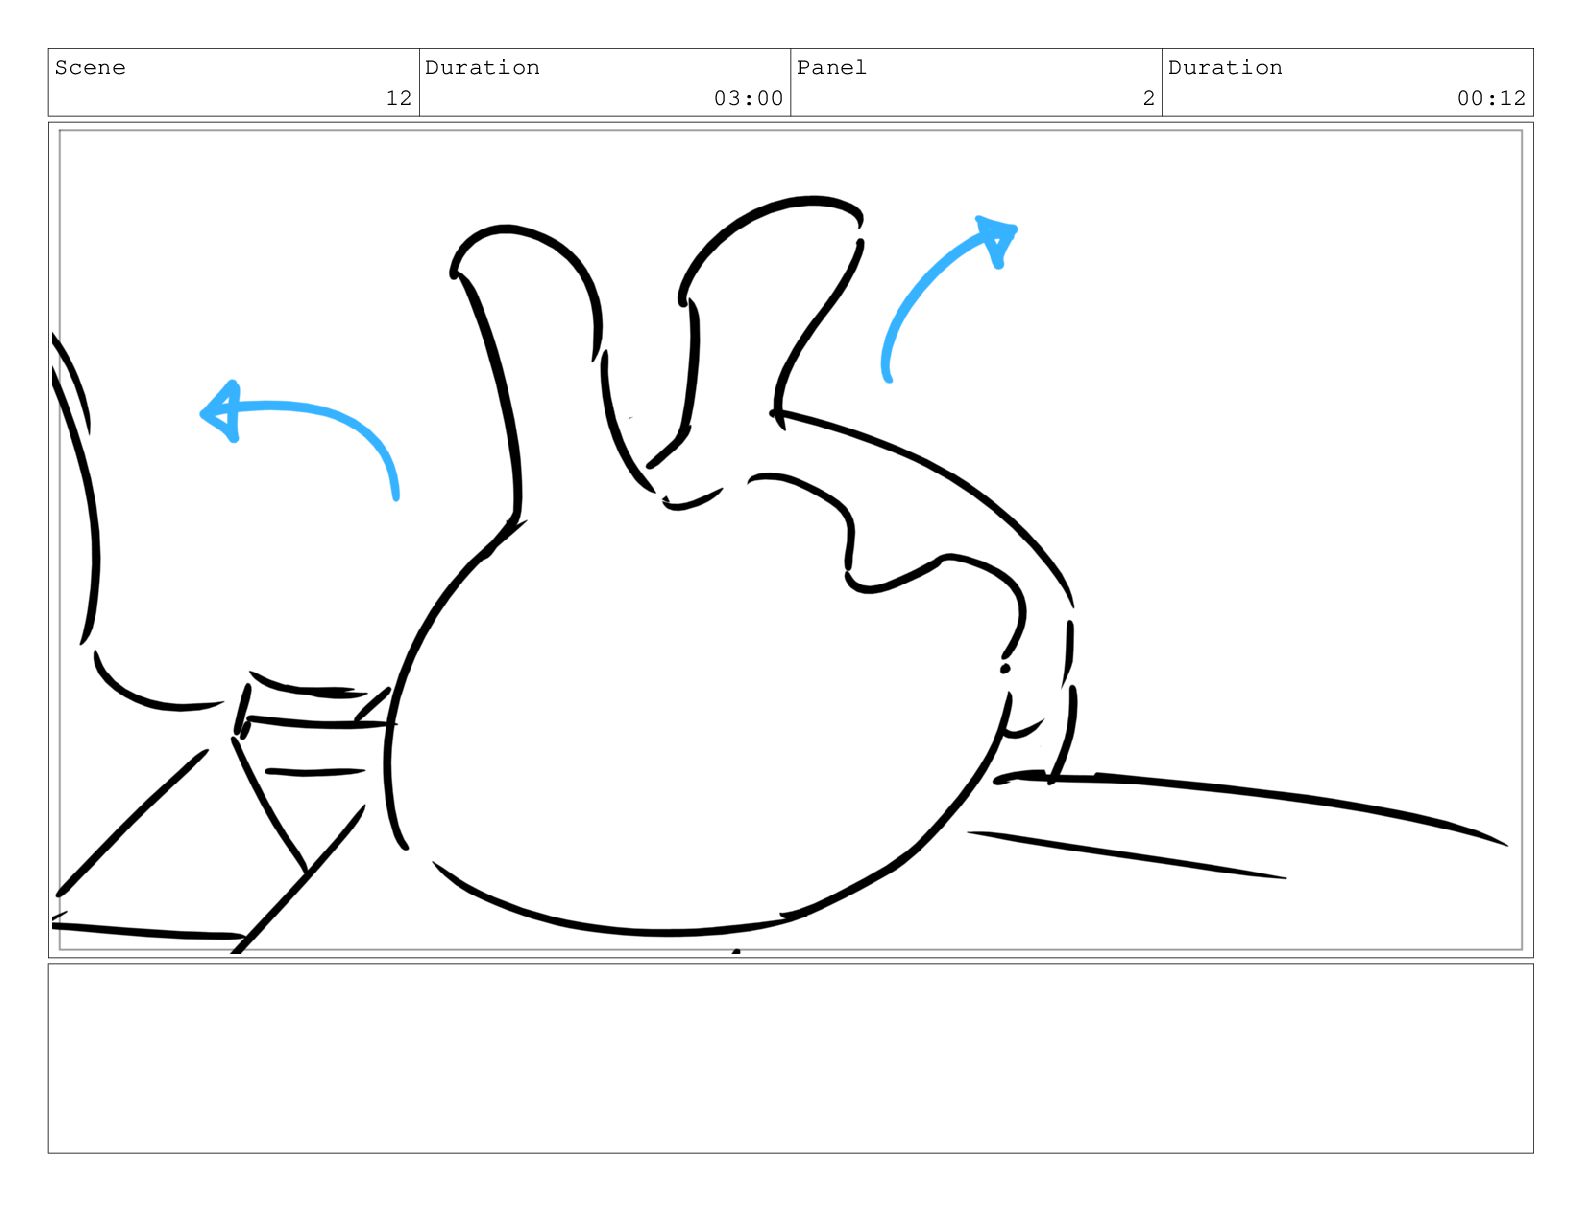Click the empty notes box below the panel

click(790, 1058)
